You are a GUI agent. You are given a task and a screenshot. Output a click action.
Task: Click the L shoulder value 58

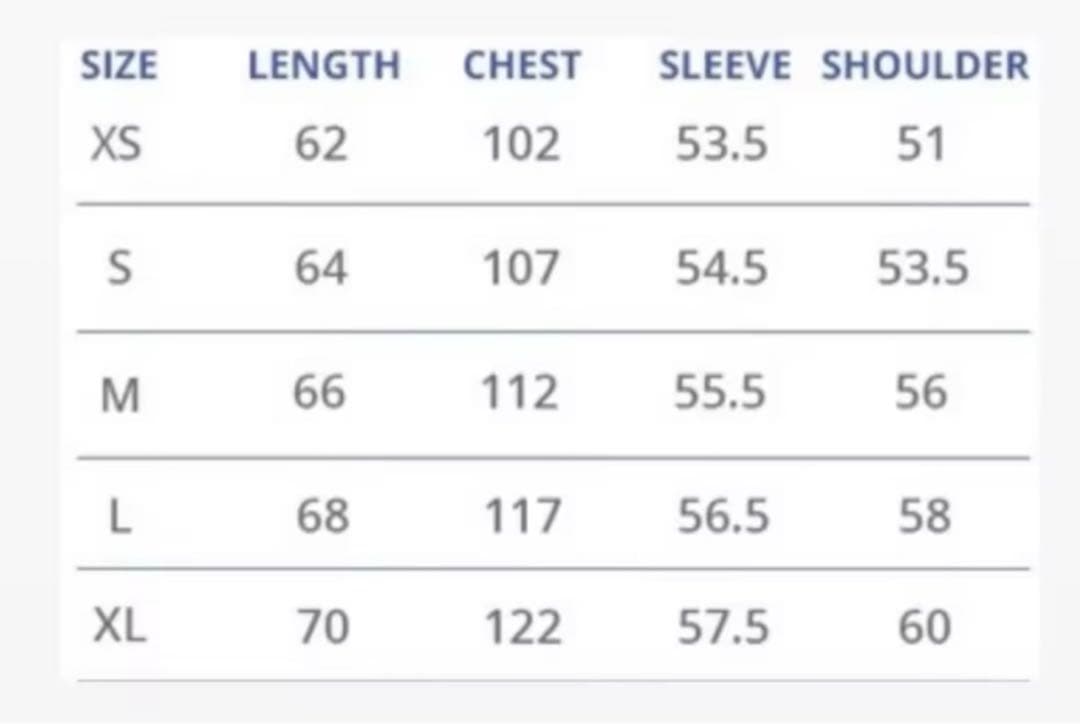click(x=922, y=517)
